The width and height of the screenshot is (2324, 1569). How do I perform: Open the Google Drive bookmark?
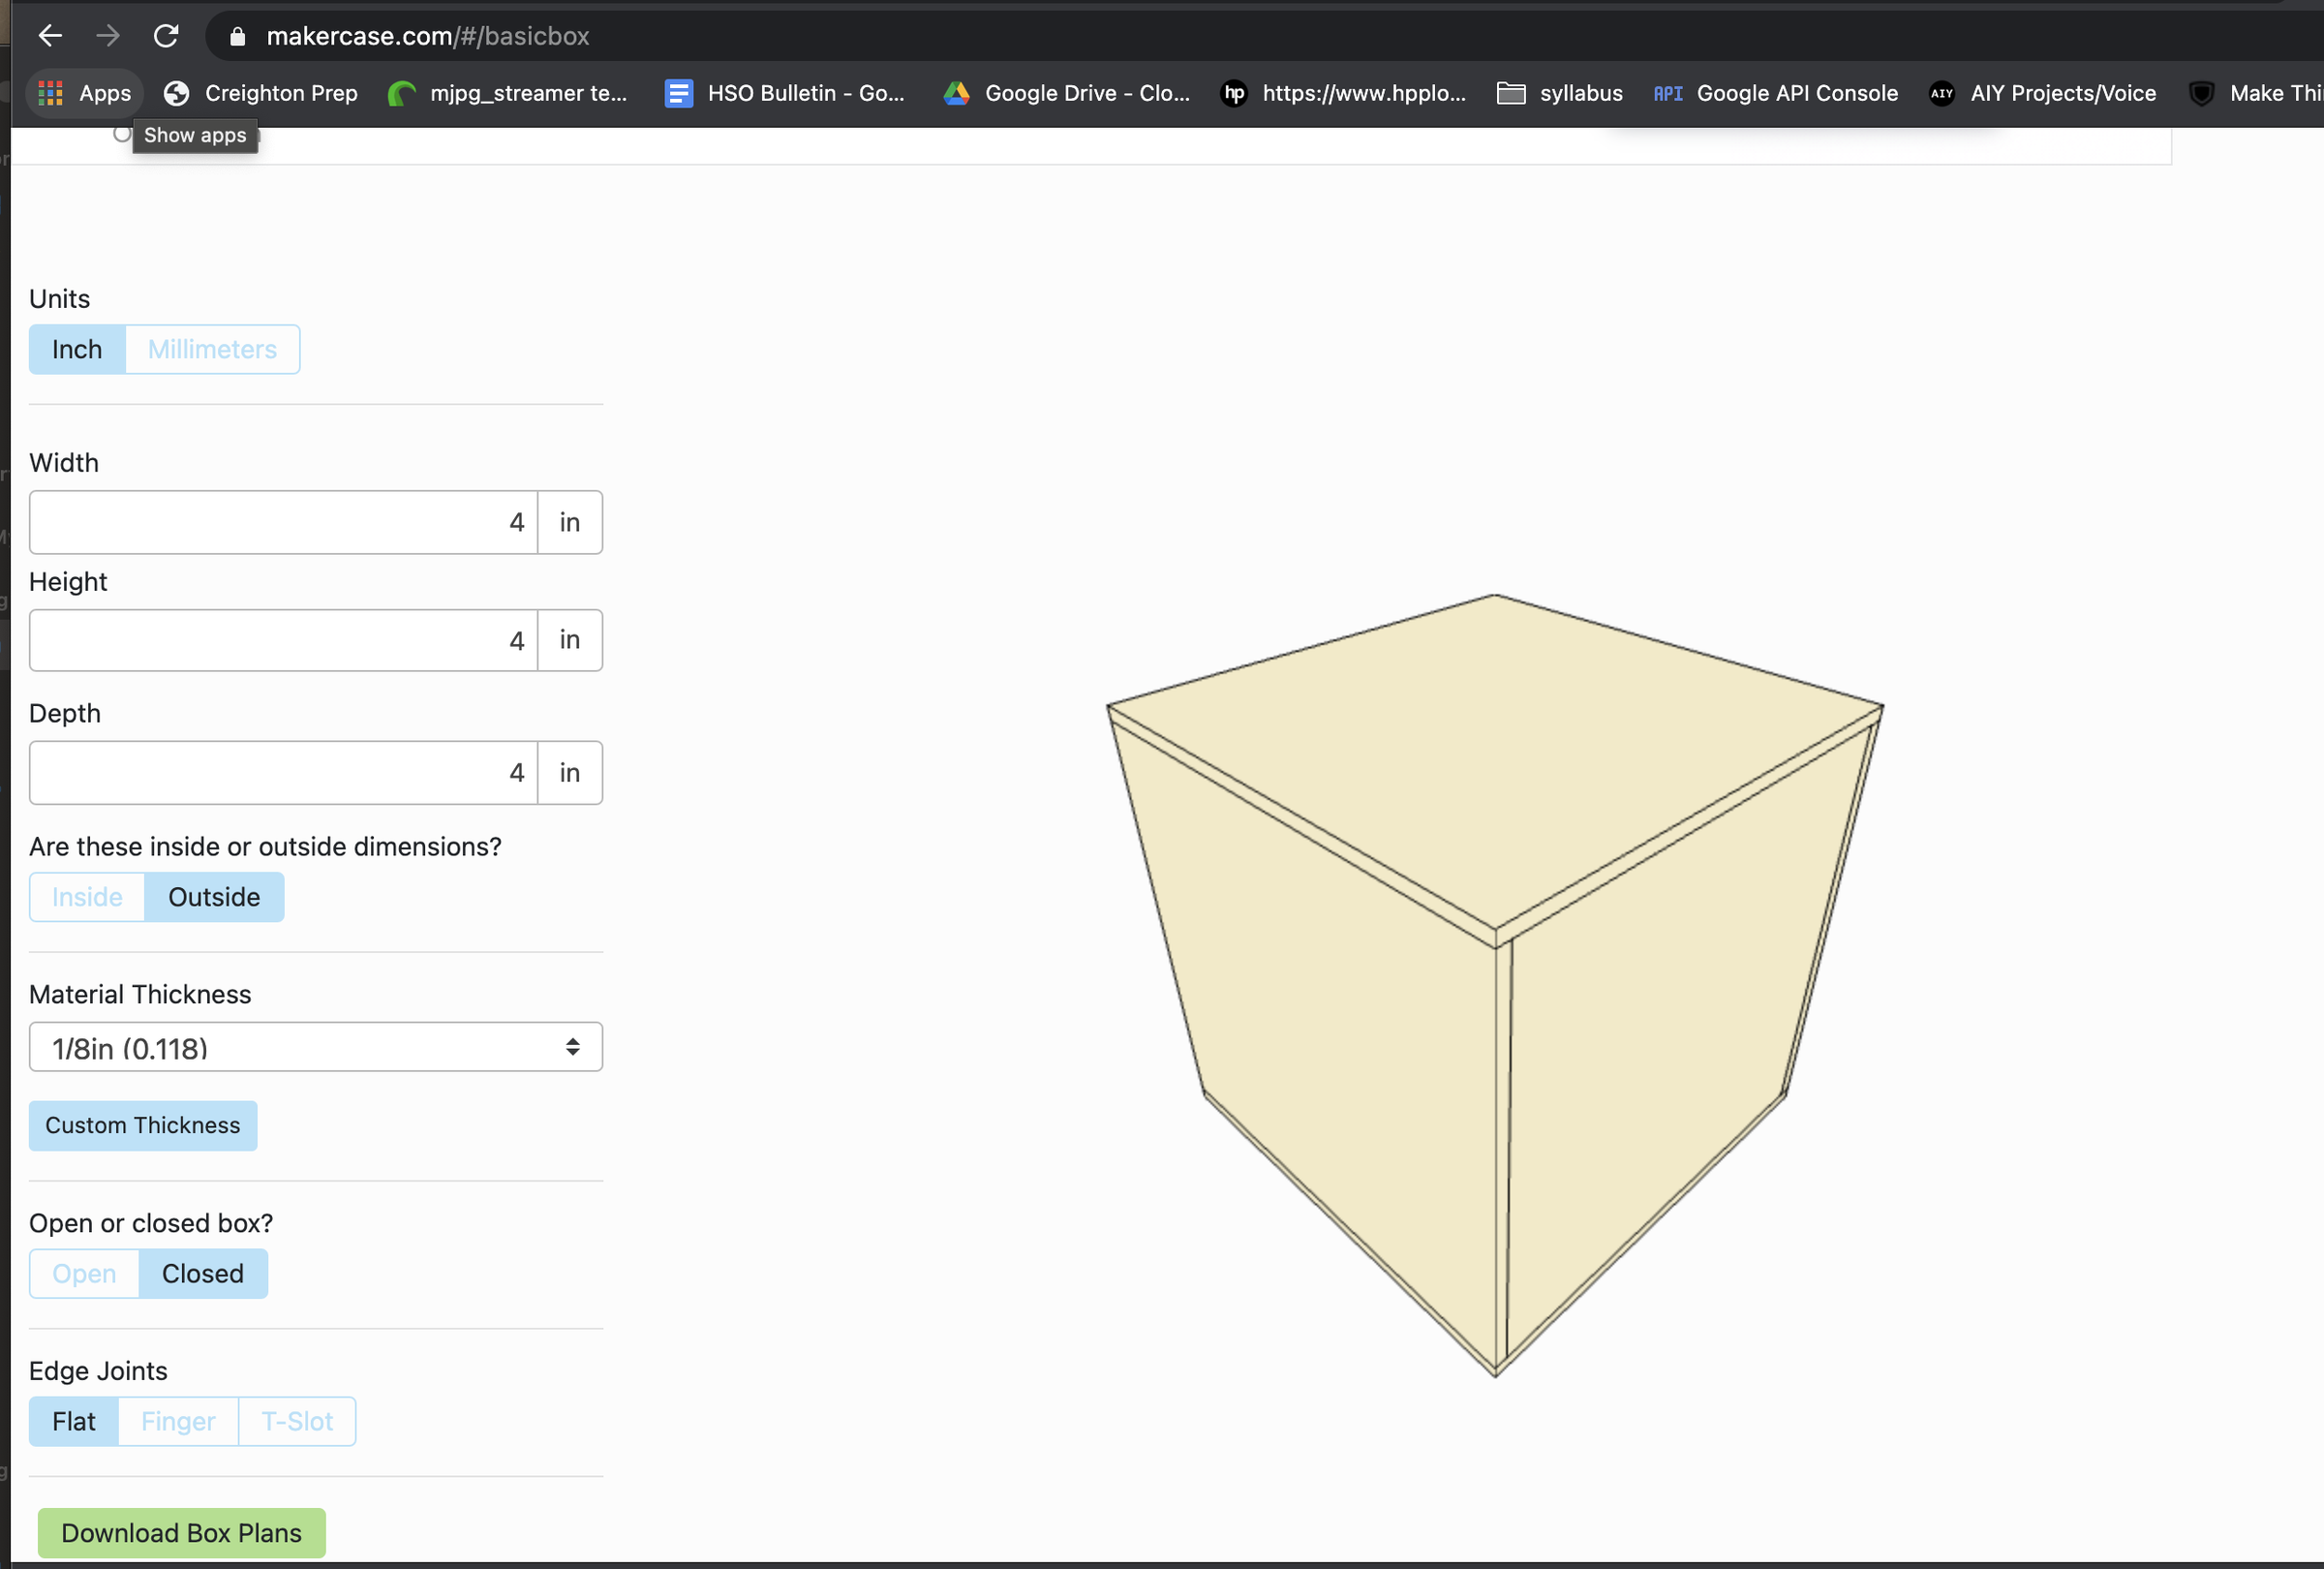coord(1065,93)
